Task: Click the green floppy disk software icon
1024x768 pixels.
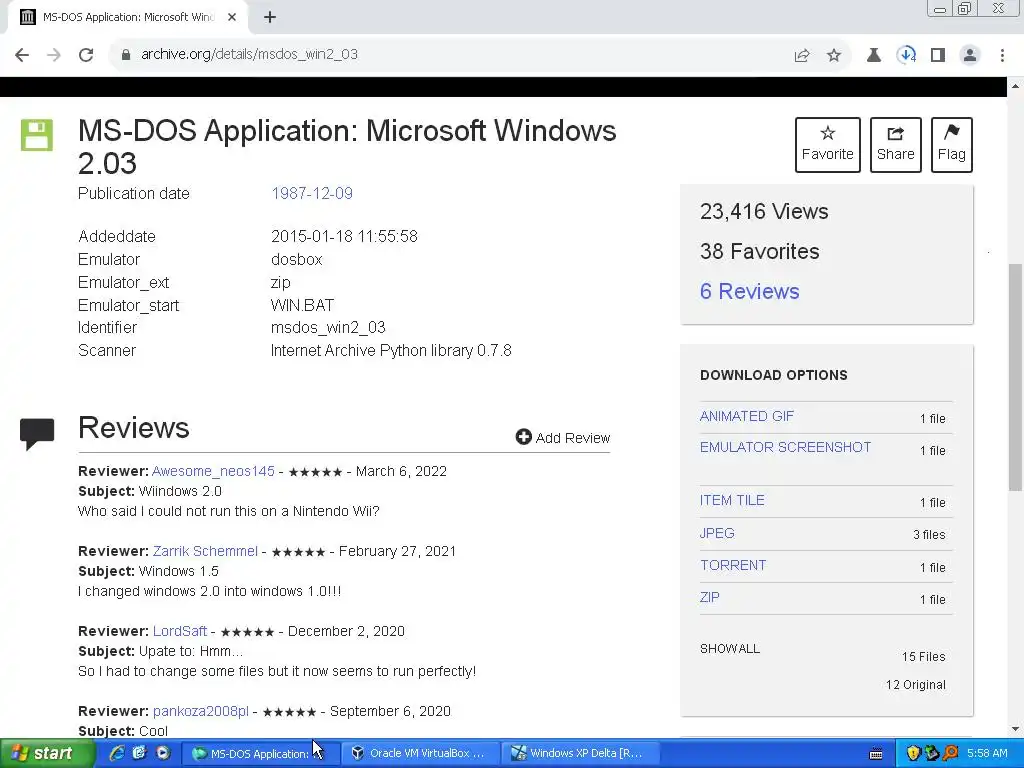Action: coord(37,135)
